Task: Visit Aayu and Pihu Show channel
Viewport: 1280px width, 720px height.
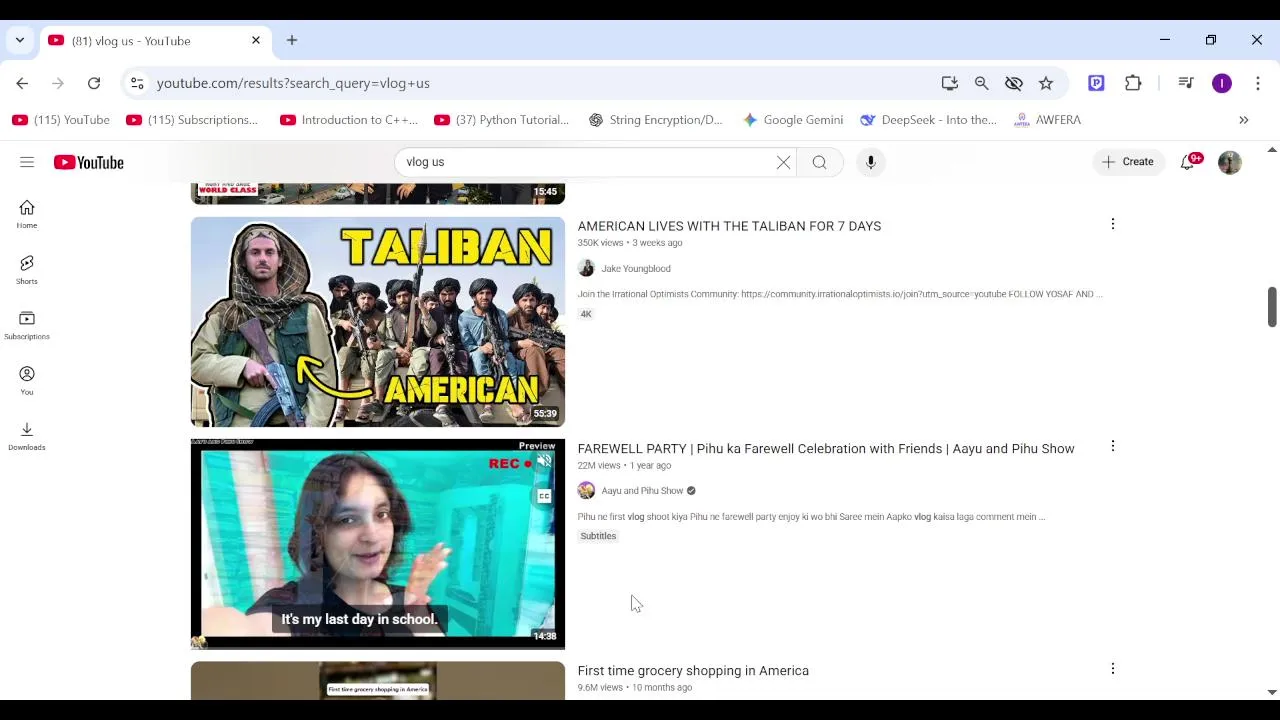Action: pos(642,490)
